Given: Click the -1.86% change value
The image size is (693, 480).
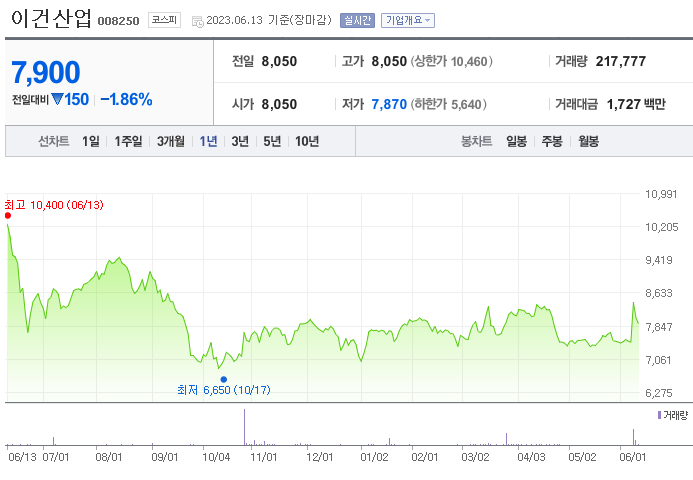Looking at the screenshot, I should (126, 99).
